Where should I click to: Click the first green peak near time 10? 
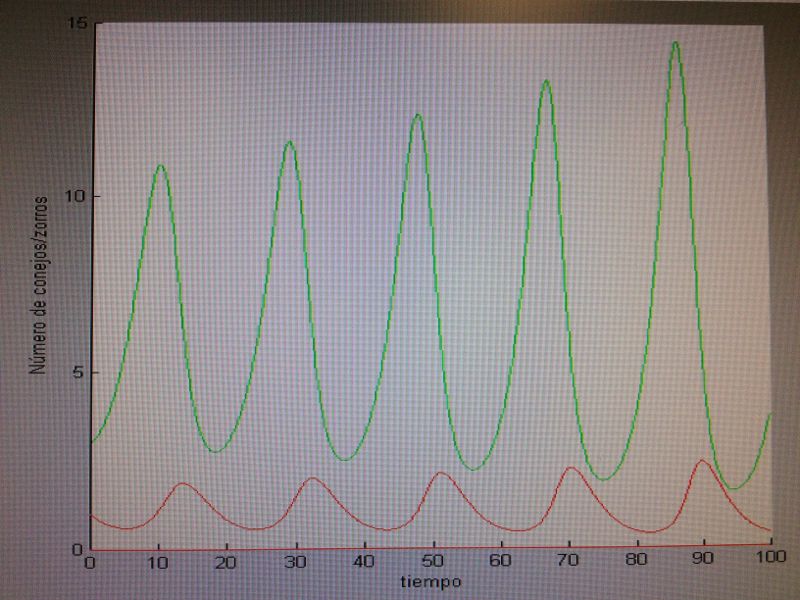coord(159,165)
